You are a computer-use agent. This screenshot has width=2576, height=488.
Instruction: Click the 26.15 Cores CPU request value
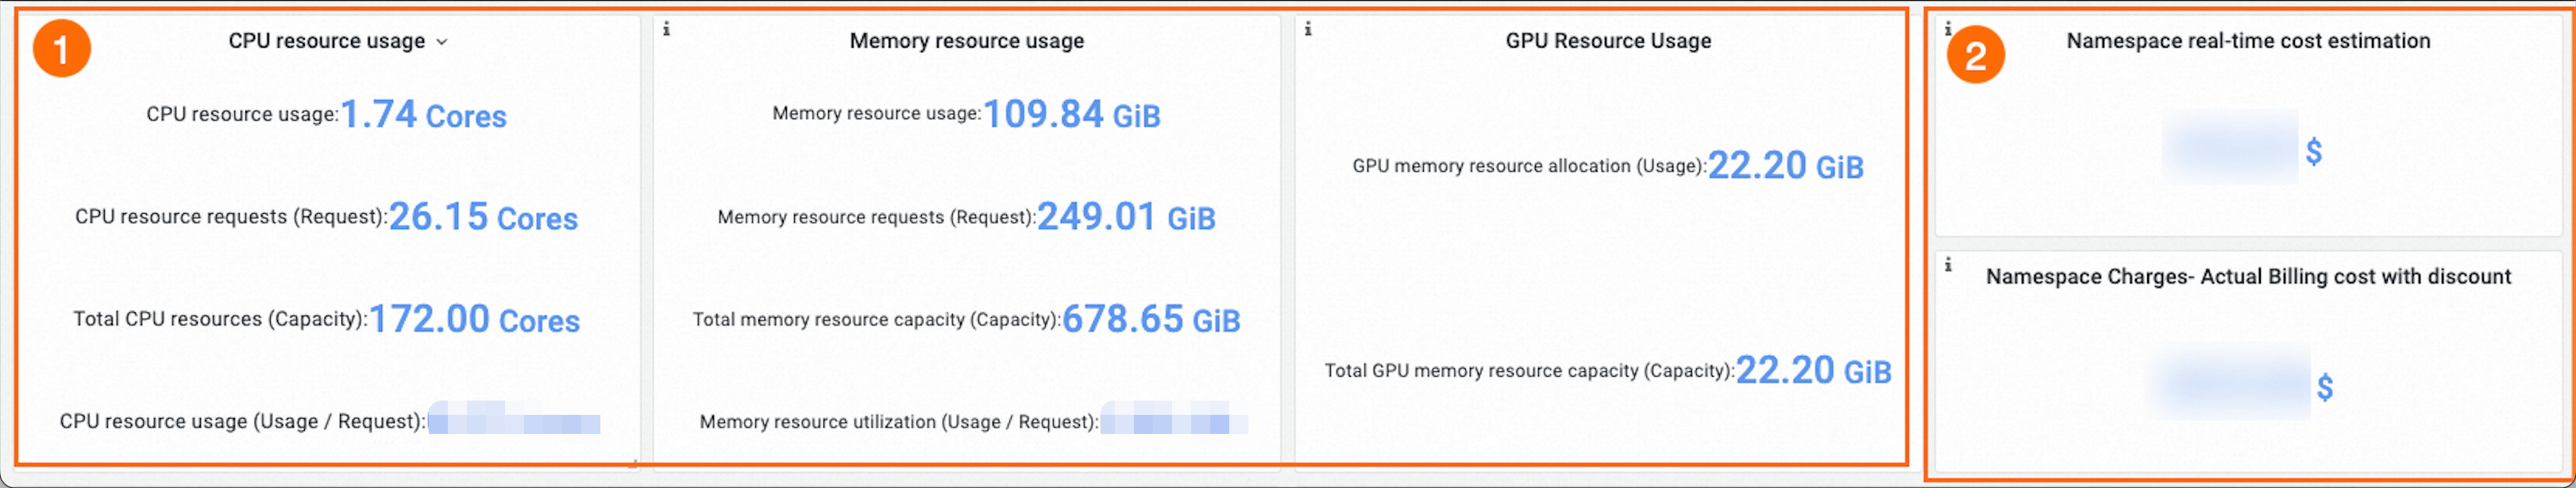(483, 217)
